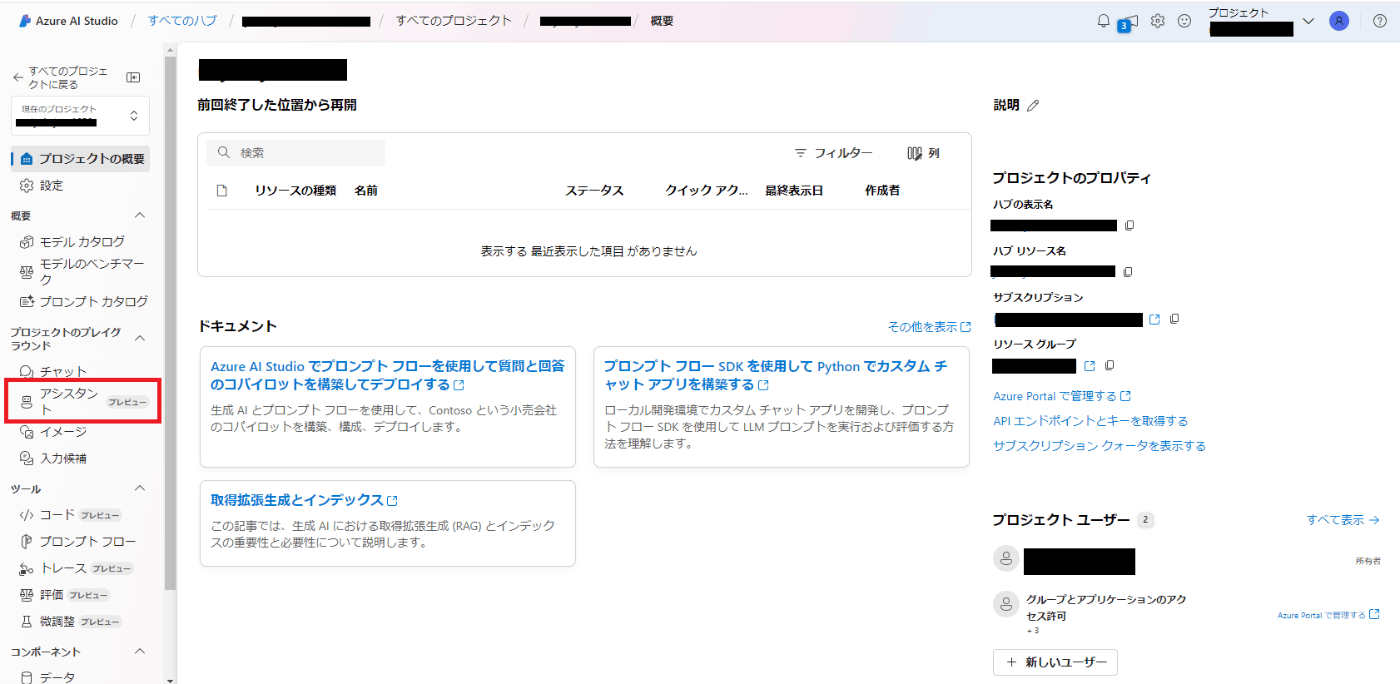1400x684 pixels.
Task: Click the チャット bubble icon
Action: pos(26,371)
